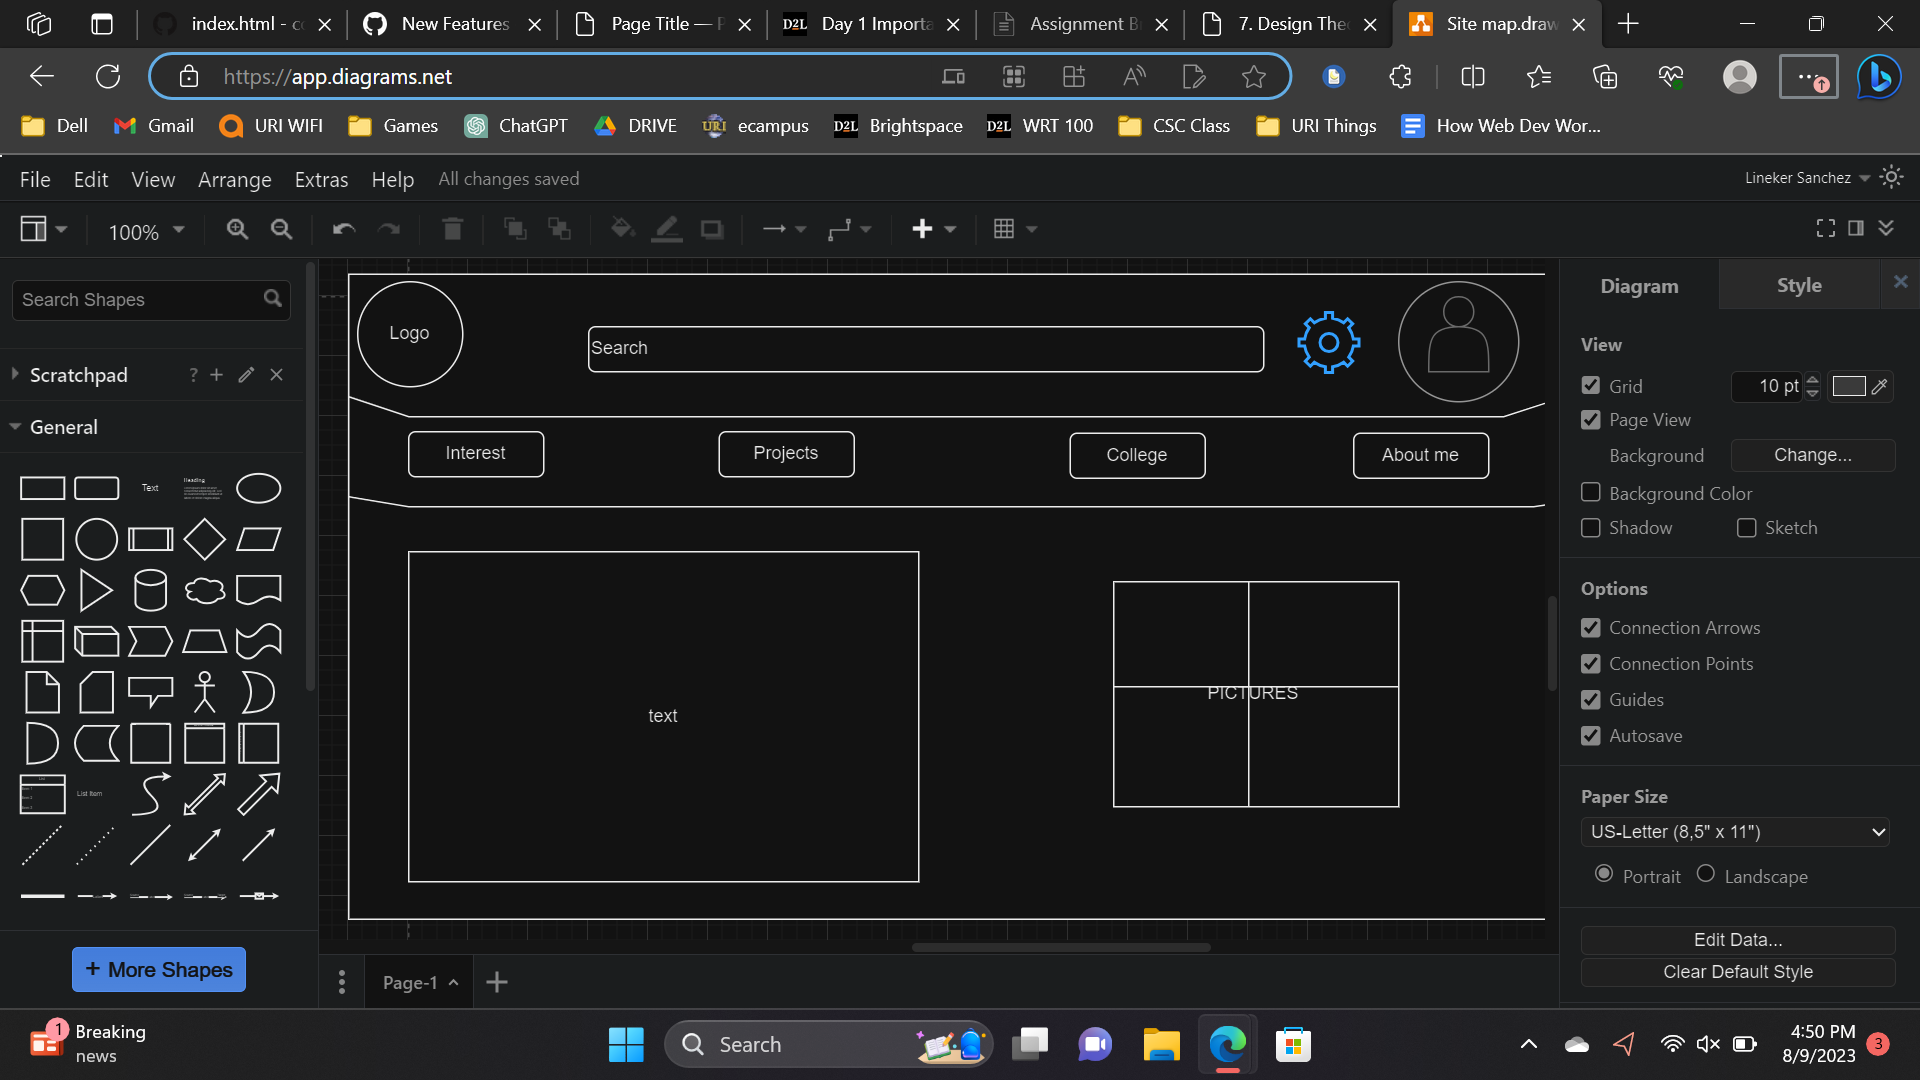Toggle the Grid checkbox on
Viewport: 1920px width, 1080px height.
(1590, 385)
